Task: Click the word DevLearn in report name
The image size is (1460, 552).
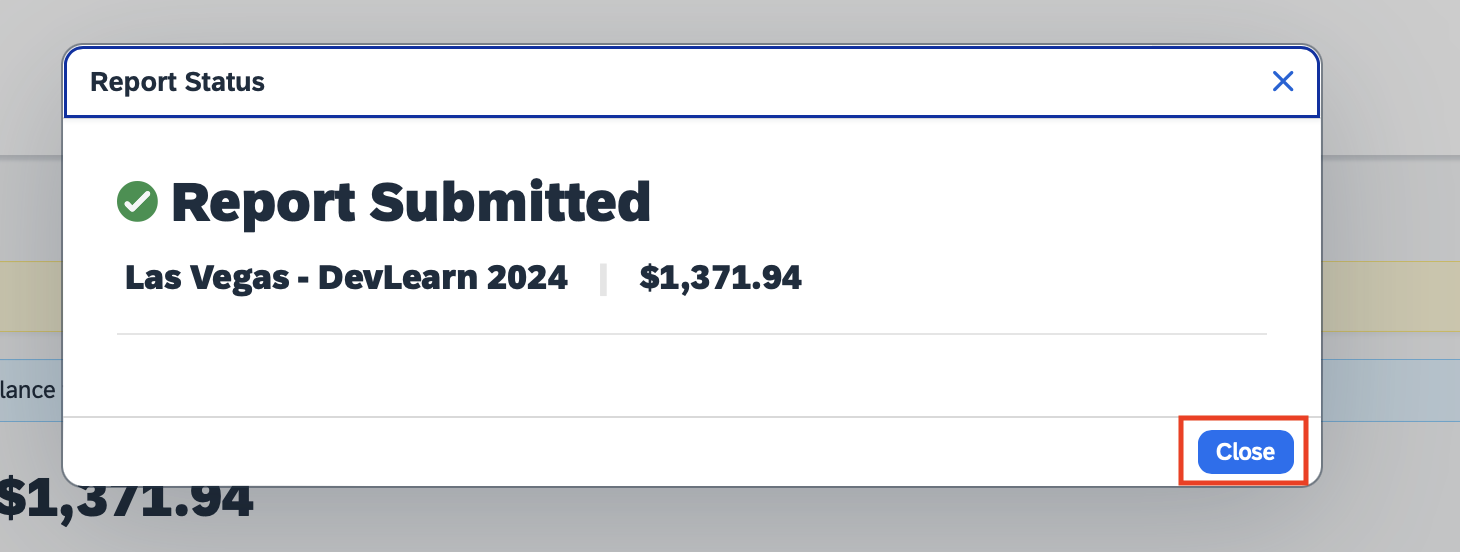Action: click(398, 277)
